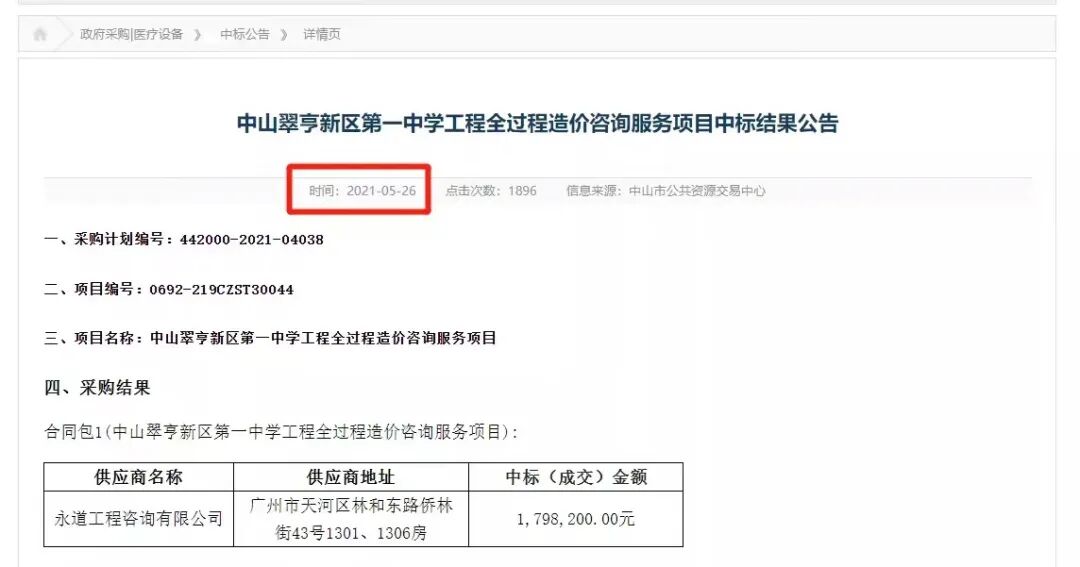Click the 合同包1 description line
Image resolution: width=1080 pixels, height=567 pixels.
[x=281, y=432]
